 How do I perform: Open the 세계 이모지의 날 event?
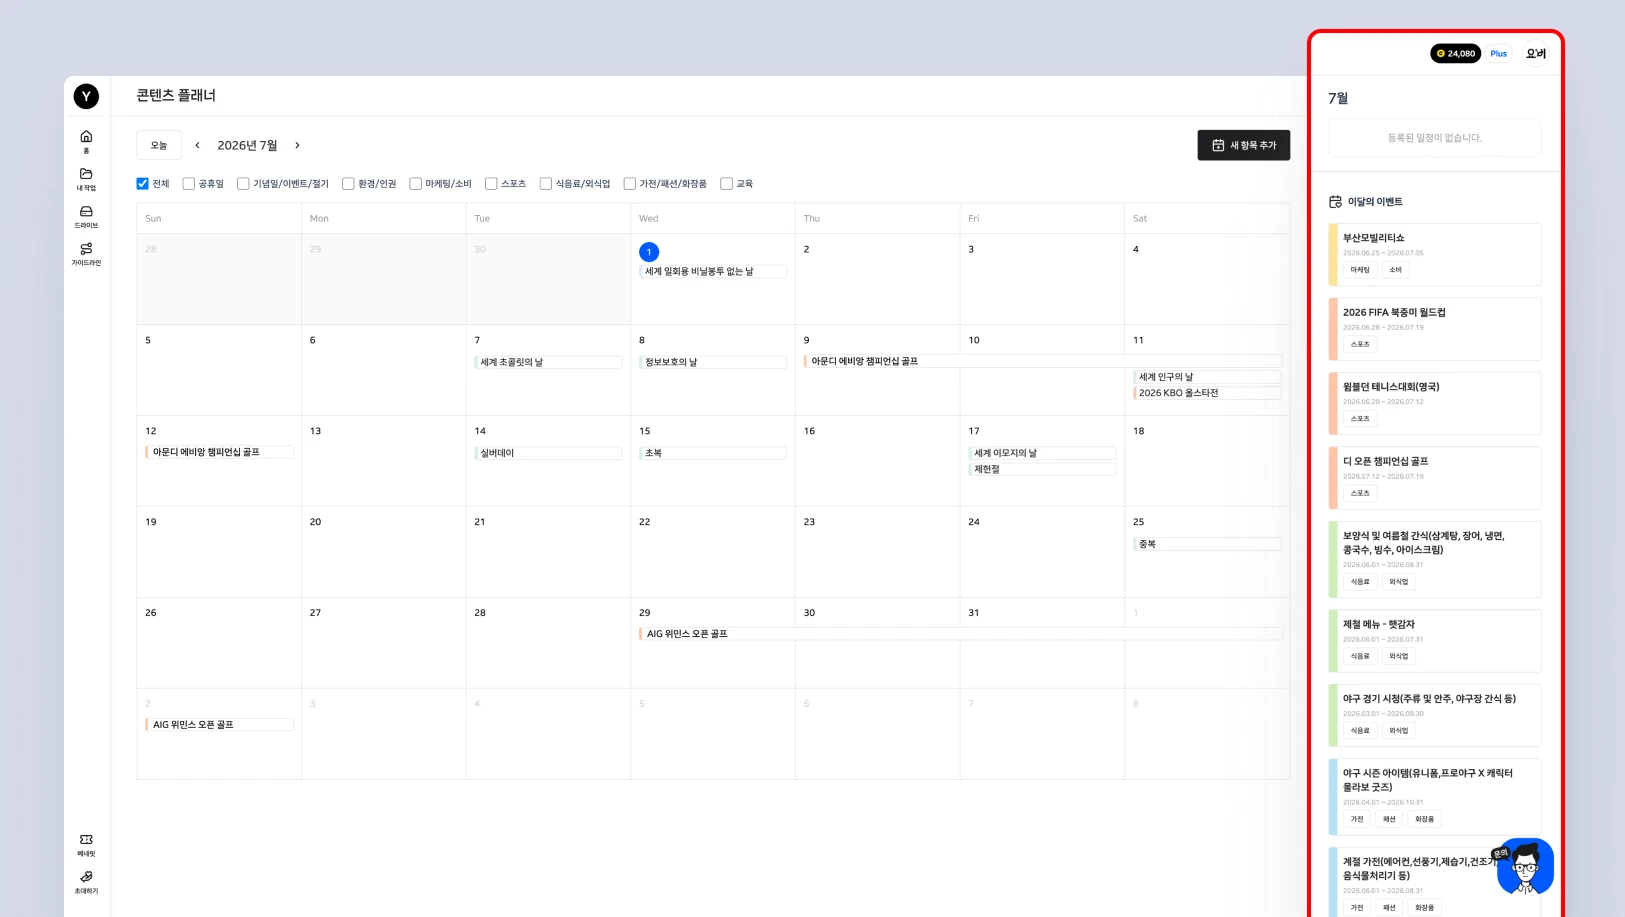click(1041, 453)
